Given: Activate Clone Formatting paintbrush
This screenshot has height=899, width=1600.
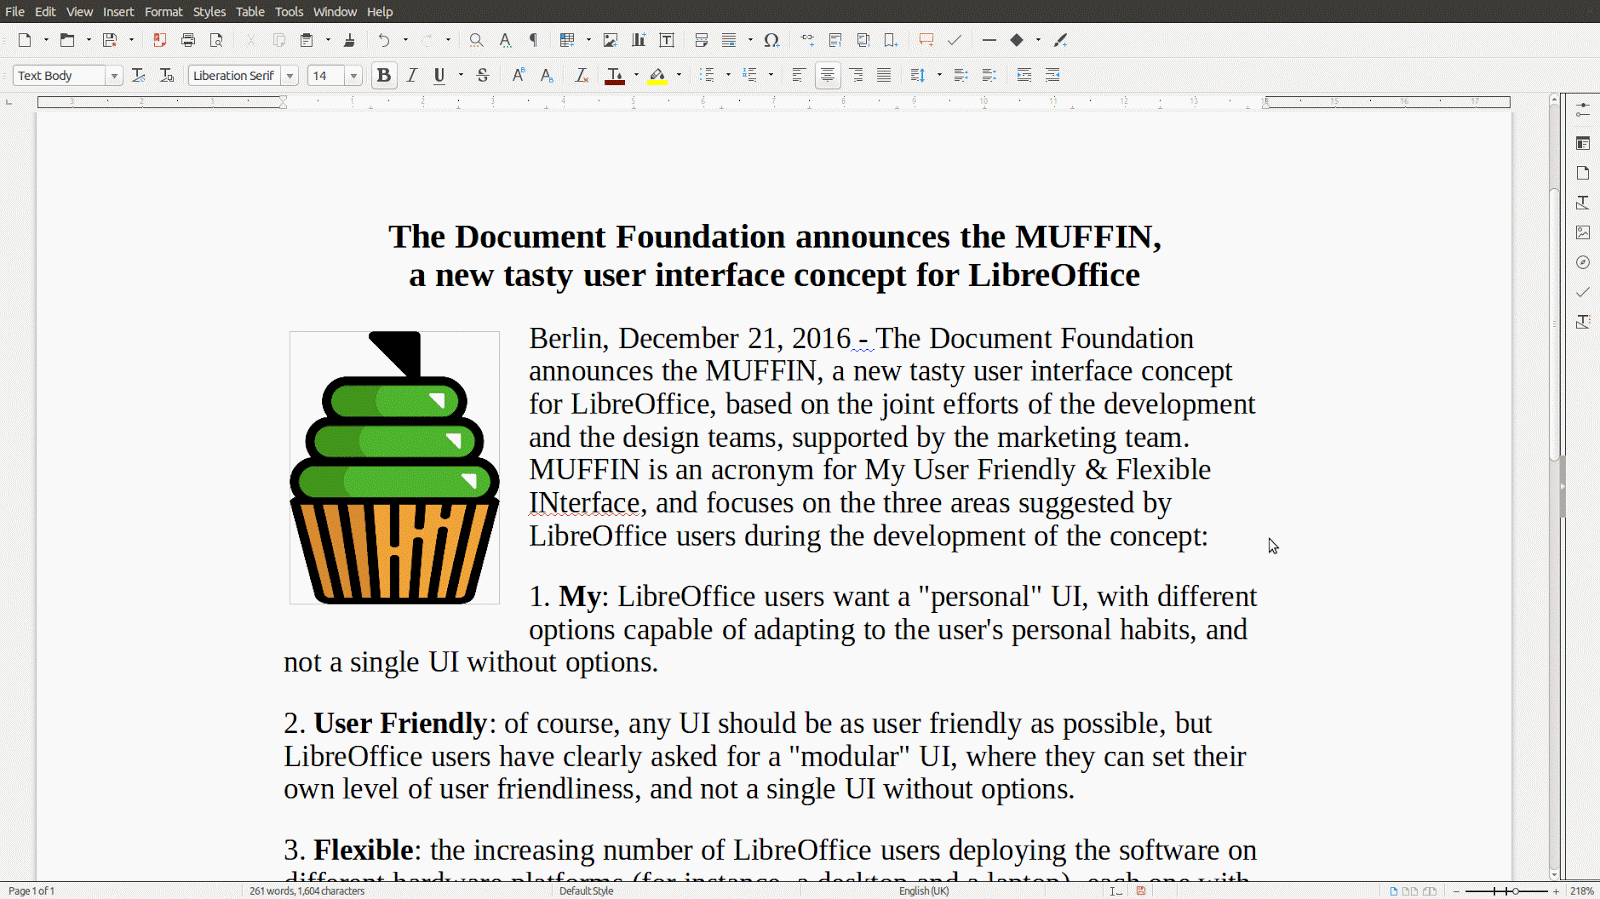Looking at the screenshot, I should tap(349, 40).
